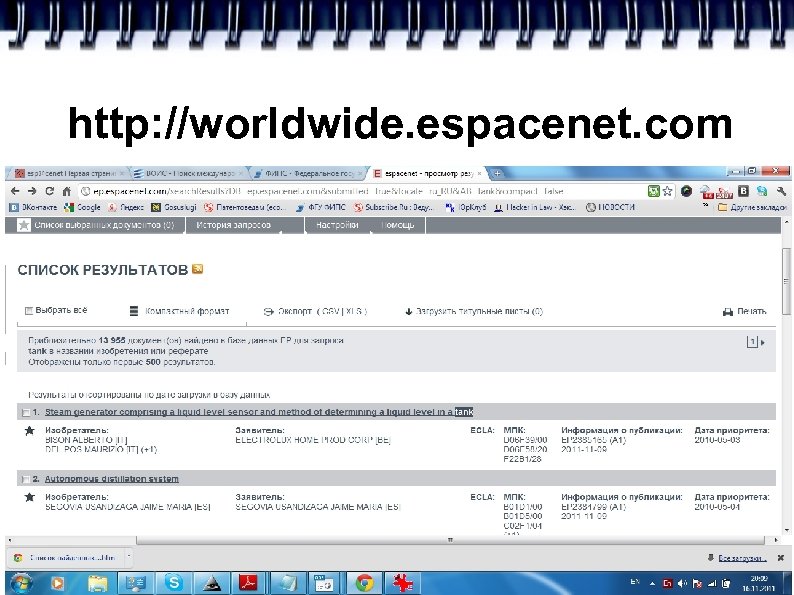Open the media player taskbar icon

click(57, 583)
